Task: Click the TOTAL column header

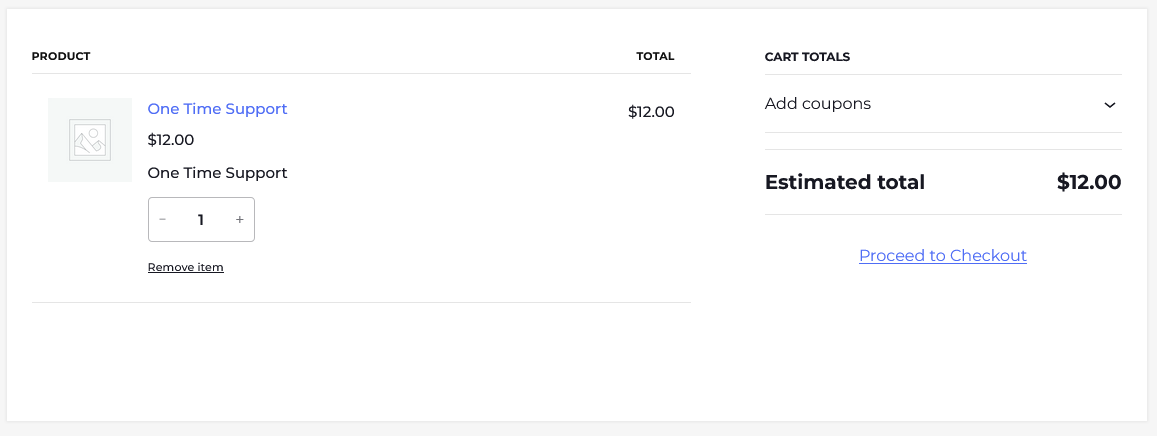Action: [x=655, y=56]
